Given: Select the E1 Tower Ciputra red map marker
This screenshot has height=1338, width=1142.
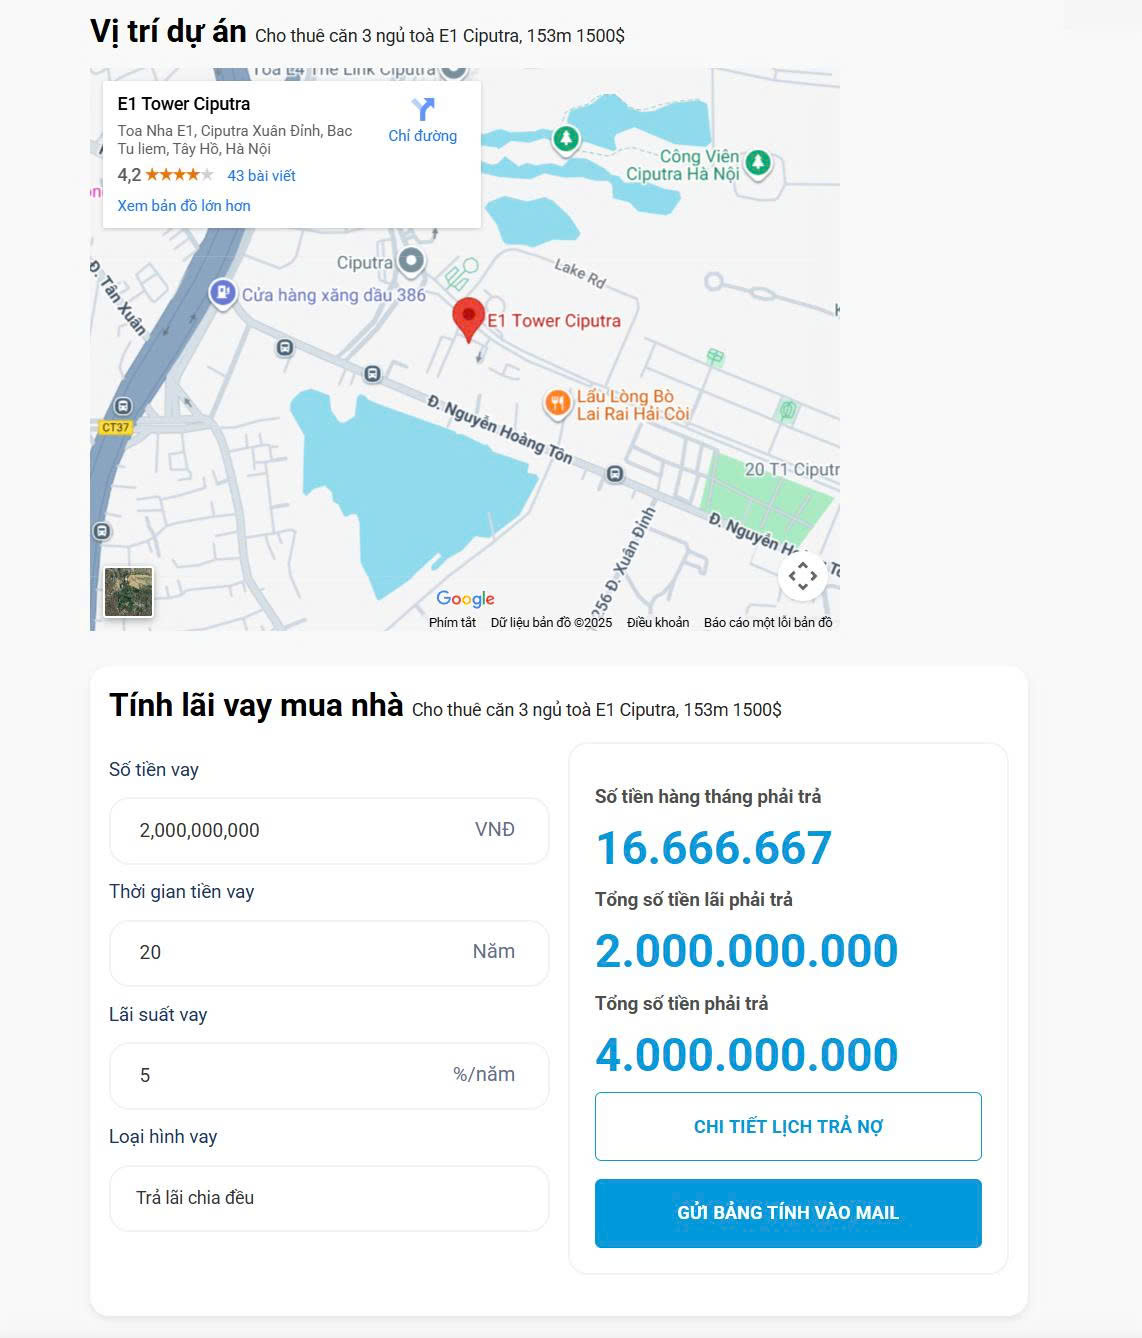Looking at the screenshot, I should point(468,318).
